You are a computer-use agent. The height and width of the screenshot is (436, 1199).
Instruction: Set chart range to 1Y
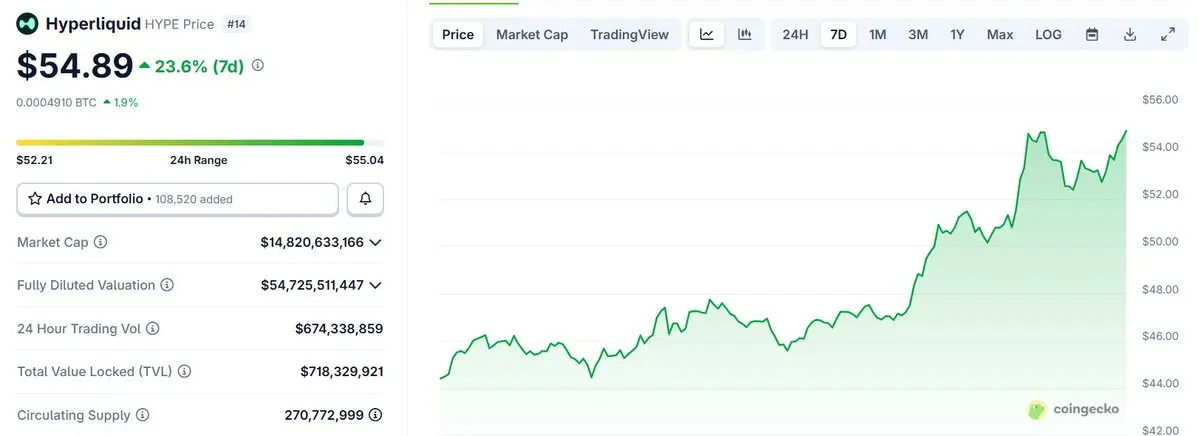[957, 34]
